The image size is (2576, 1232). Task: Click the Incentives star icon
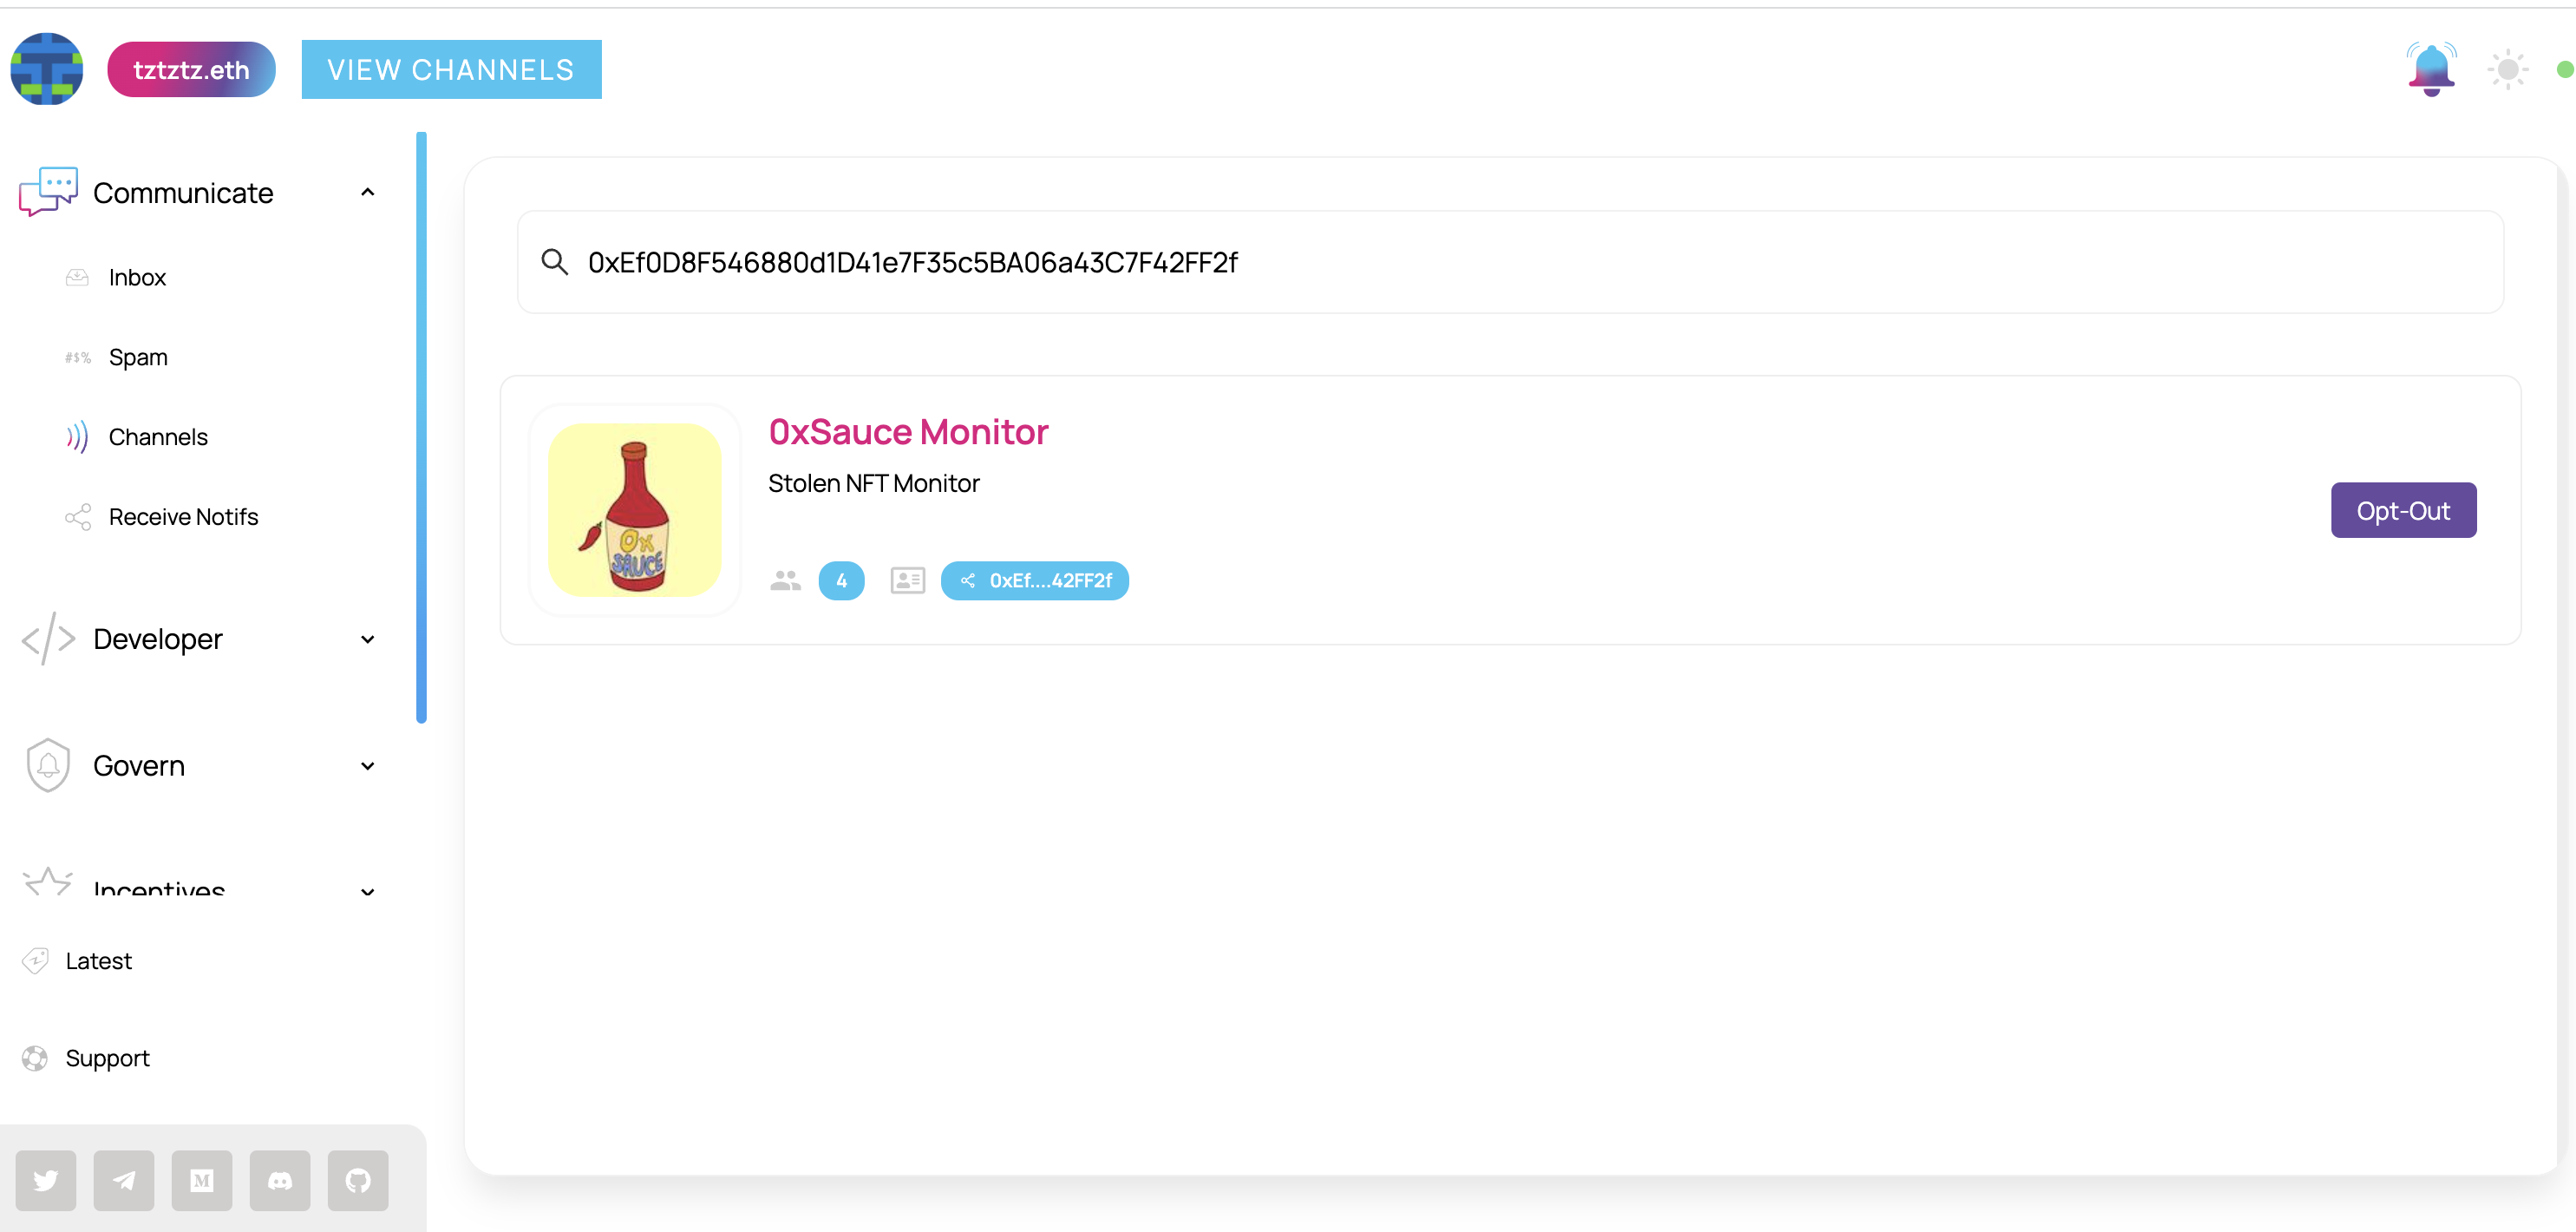pyautogui.click(x=47, y=881)
